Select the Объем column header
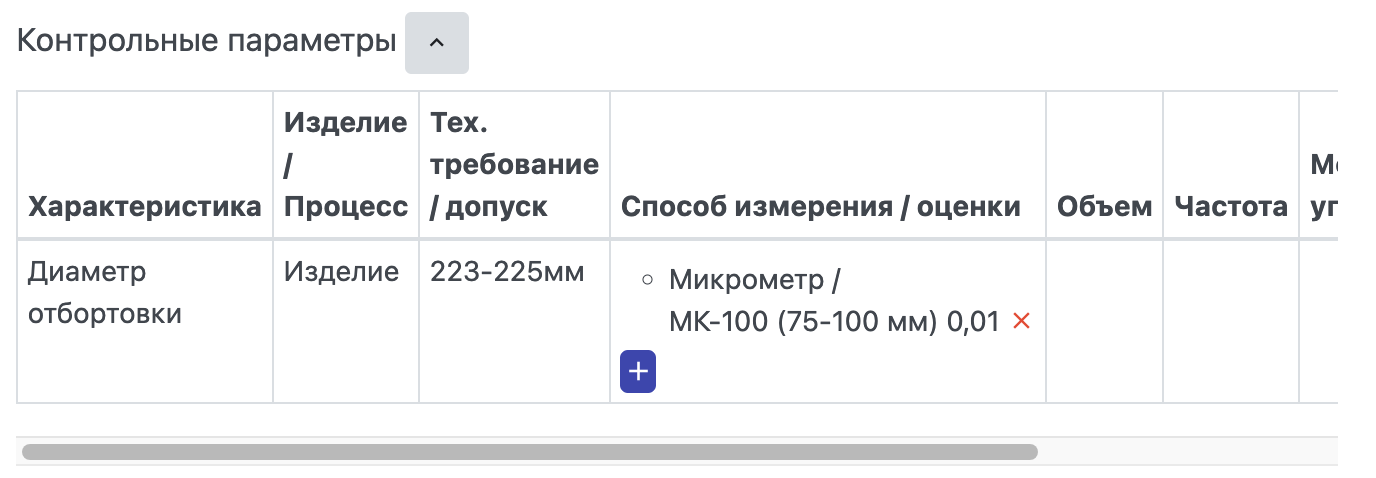The width and height of the screenshot is (1376, 478). tap(1105, 207)
